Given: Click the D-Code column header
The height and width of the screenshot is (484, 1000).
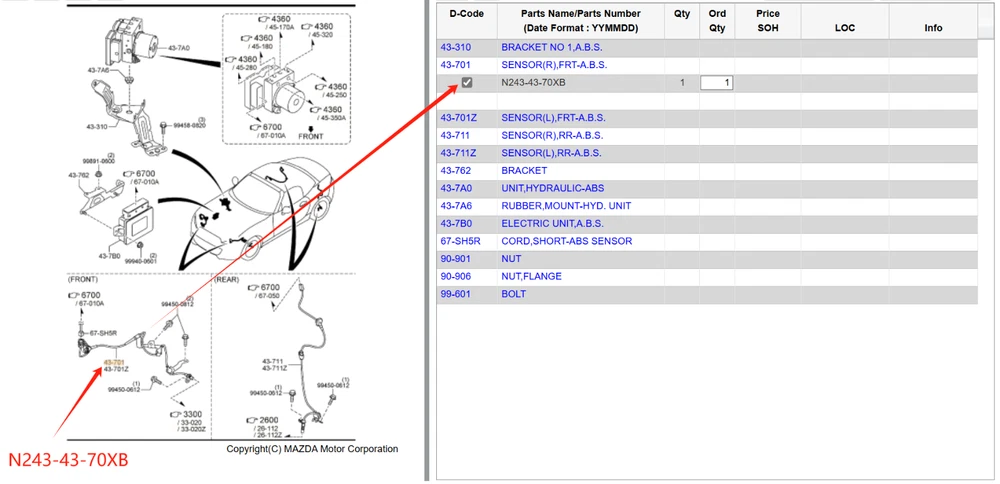Looking at the screenshot, I should coord(466,14).
